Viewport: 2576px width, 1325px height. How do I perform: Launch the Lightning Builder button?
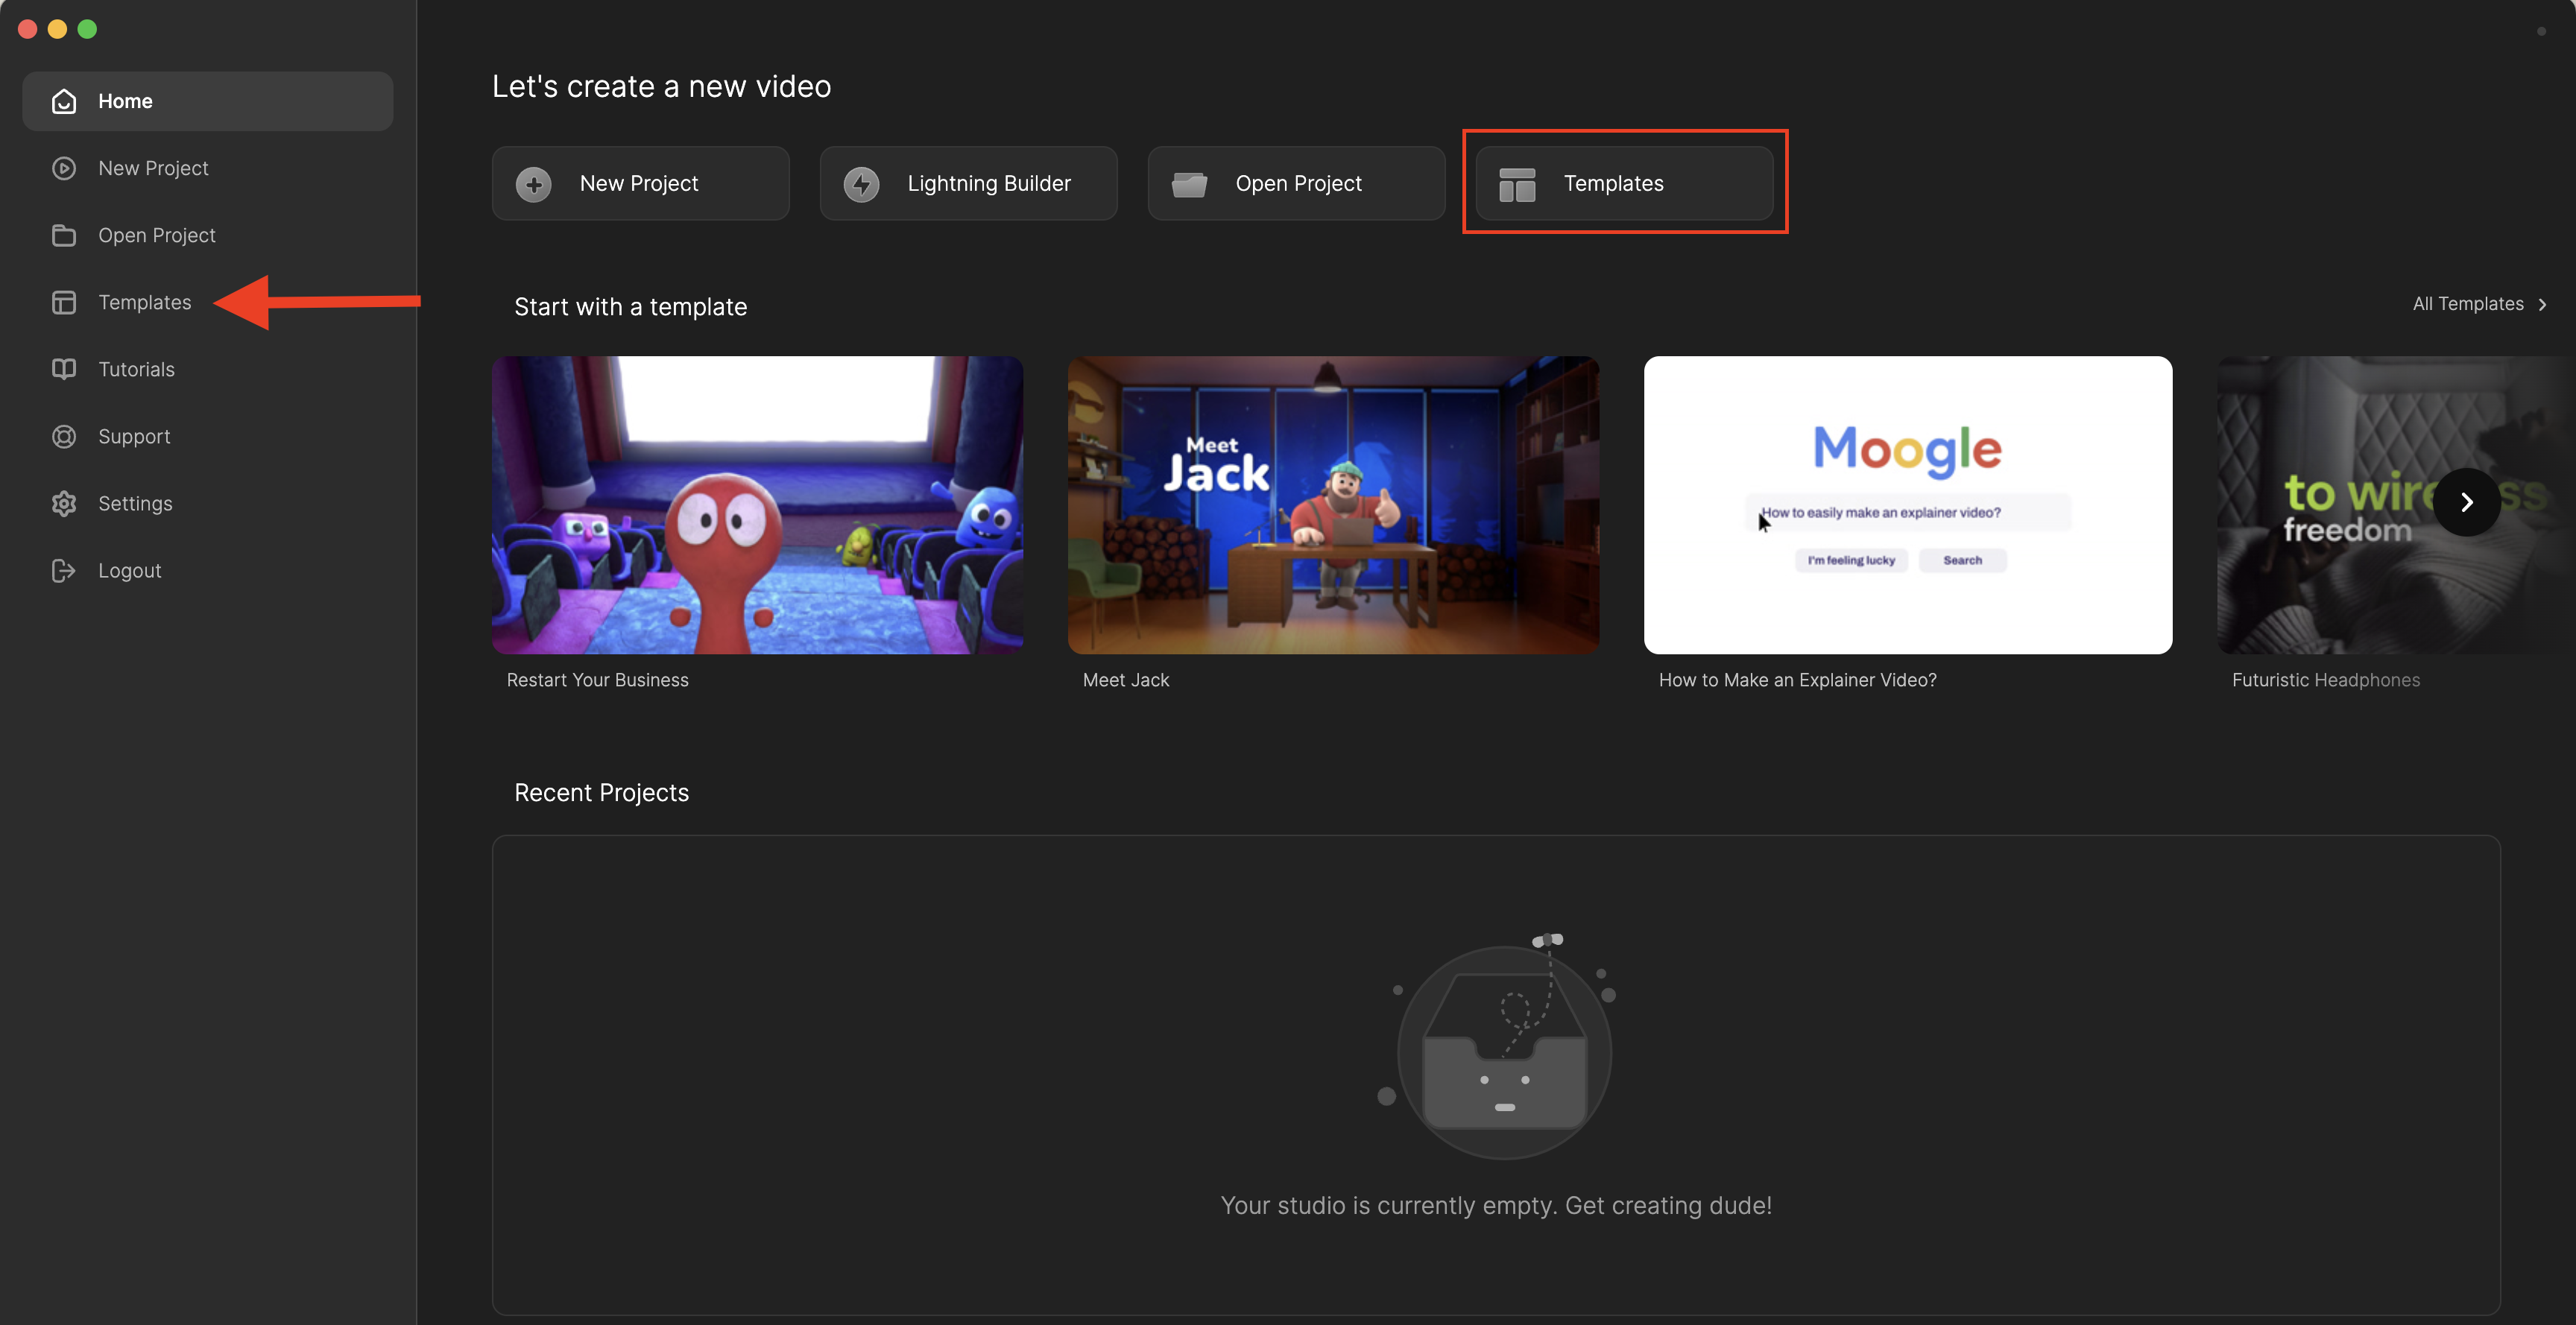(x=969, y=184)
